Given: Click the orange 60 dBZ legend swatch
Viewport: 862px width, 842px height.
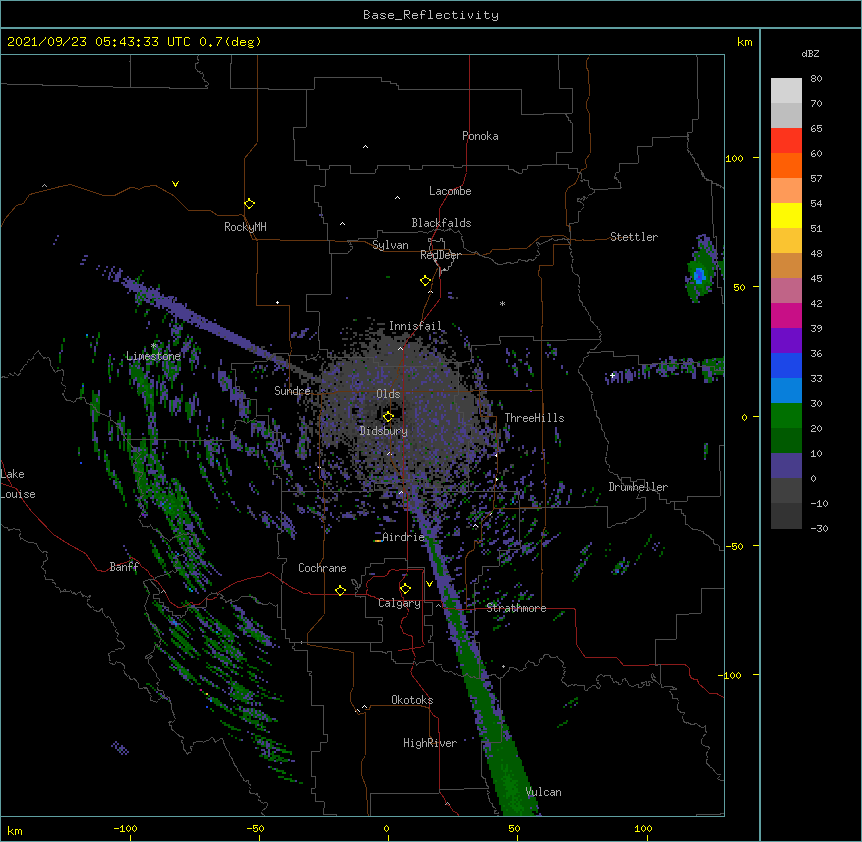Looking at the screenshot, I should click(x=786, y=165).
